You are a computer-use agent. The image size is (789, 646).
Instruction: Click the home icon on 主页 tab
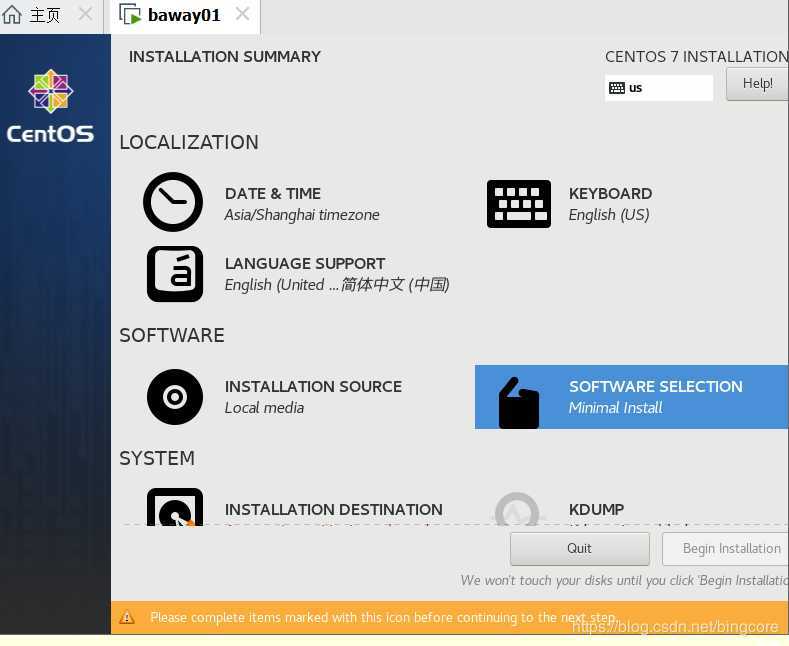[12, 15]
